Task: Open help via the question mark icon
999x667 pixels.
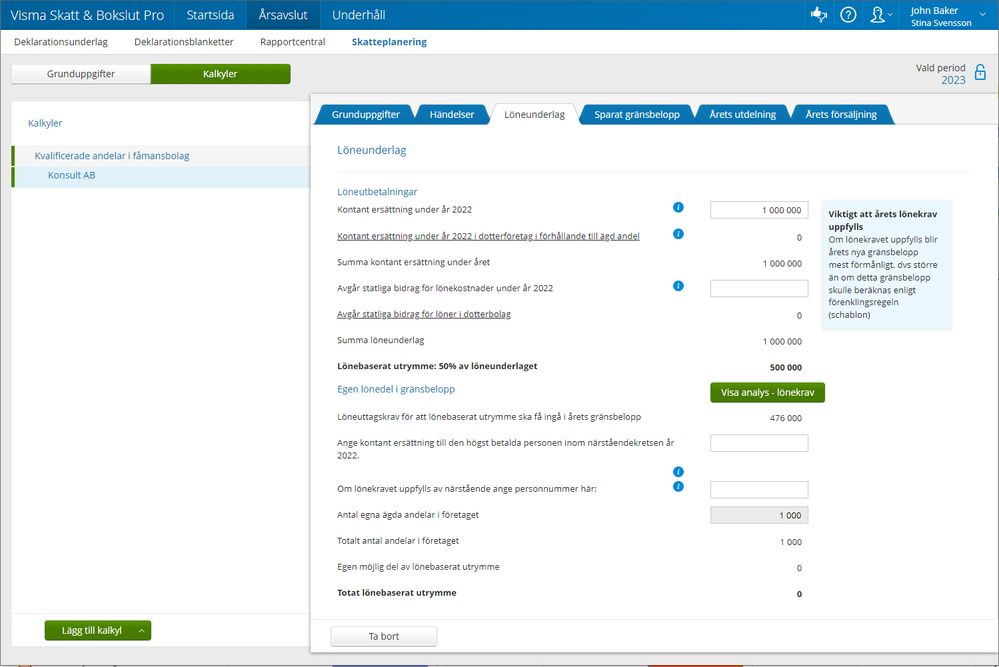Action: tap(848, 15)
